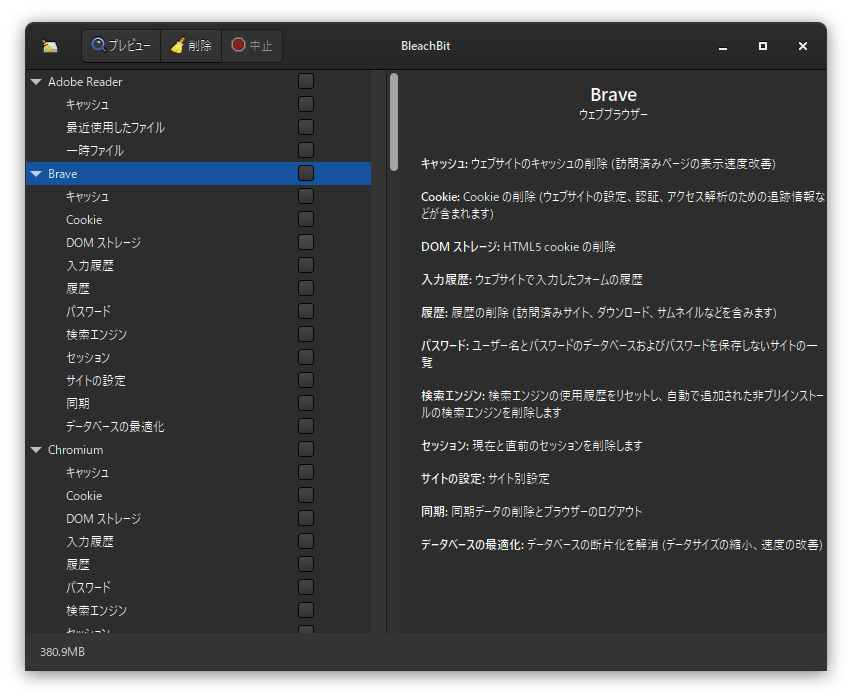
Task: Click the 380.9MB status bar text
Action: pyautogui.click(x=62, y=652)
